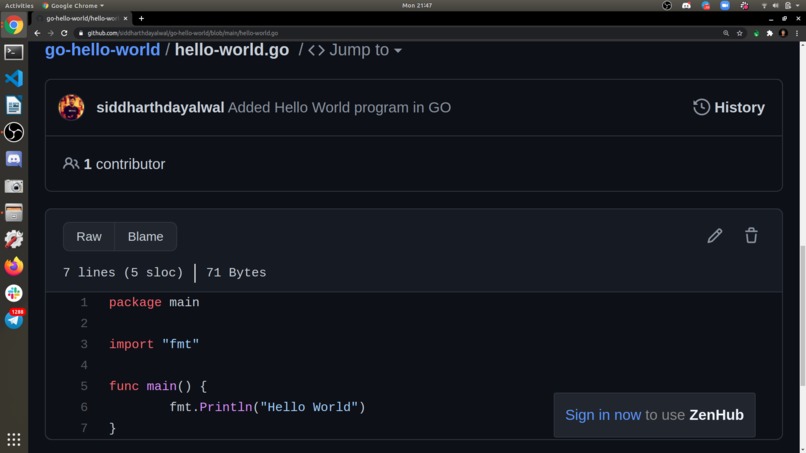806x453 pixels.
Task: Close the go-hello-world browser tab
Action: click(125, 19)
